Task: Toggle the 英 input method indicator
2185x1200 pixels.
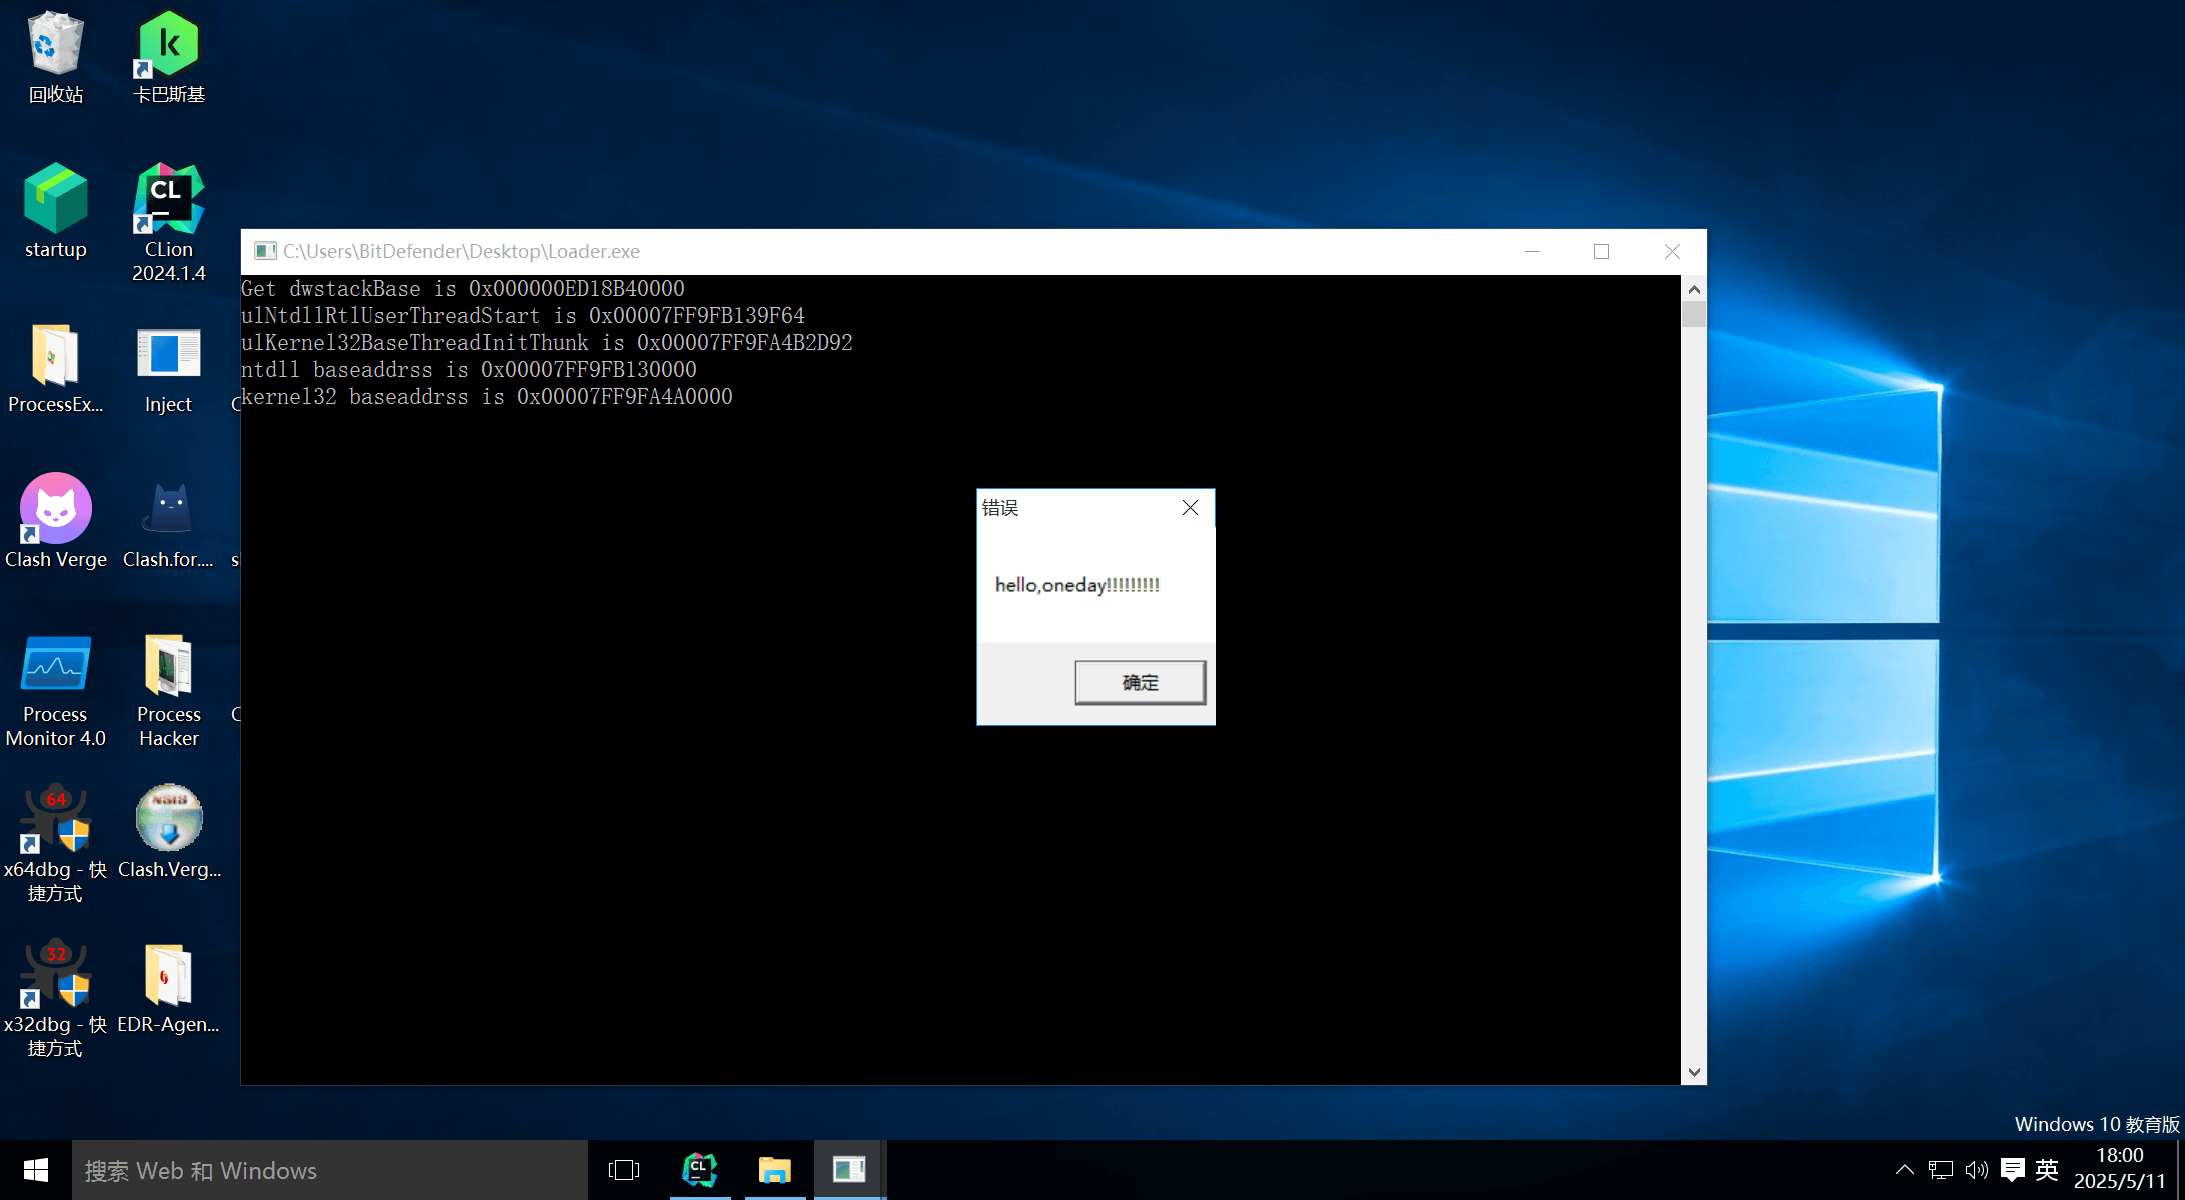Action: click(x=2047, y=1170)
